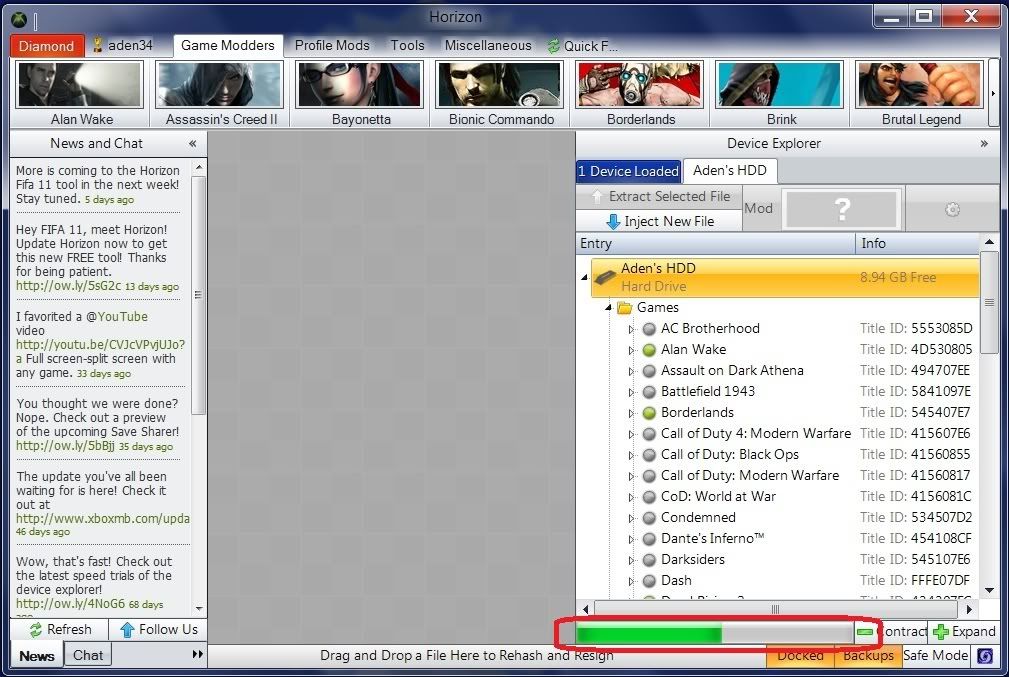Select the Condemned game row
The image size is (1009, 677).
click(x=801, y=518)
